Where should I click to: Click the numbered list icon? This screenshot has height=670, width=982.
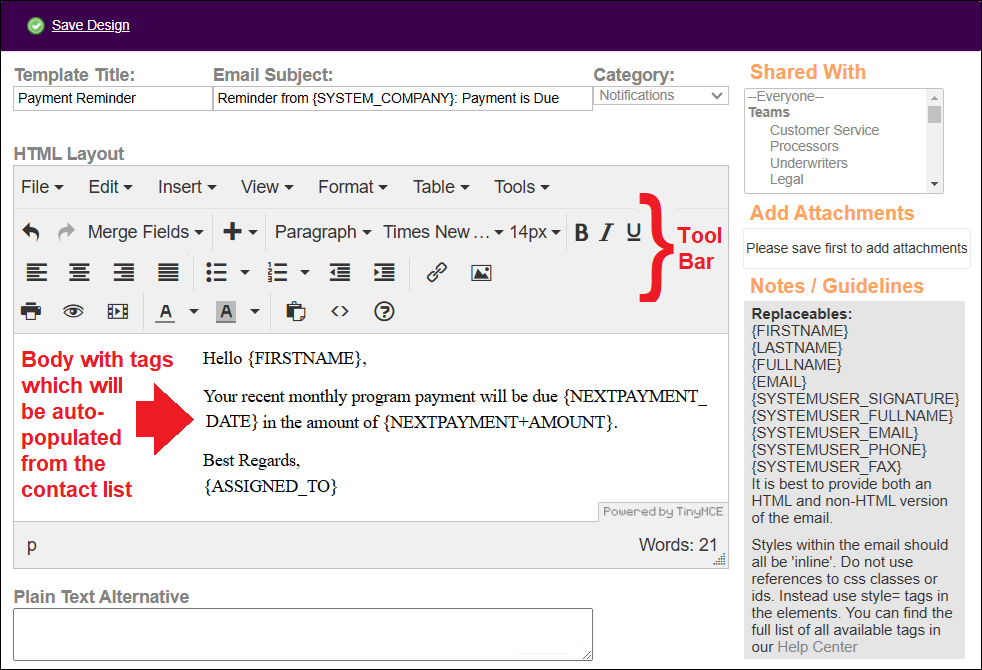pyautogui.click(x=277, y=272)
